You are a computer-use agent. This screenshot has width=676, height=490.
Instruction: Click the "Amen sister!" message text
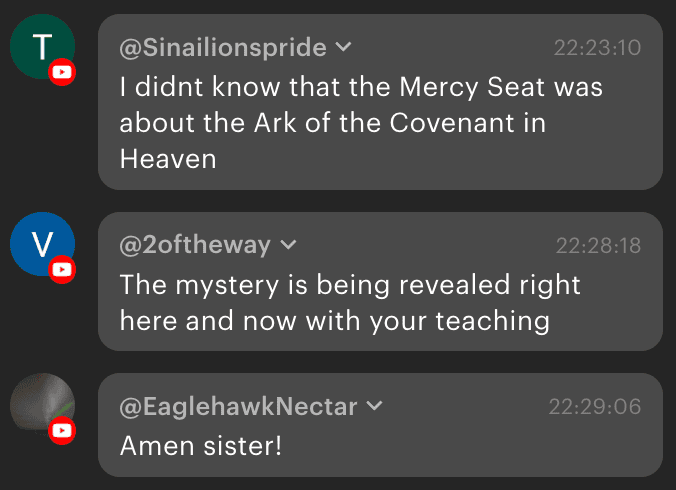[x=201, y=445]
